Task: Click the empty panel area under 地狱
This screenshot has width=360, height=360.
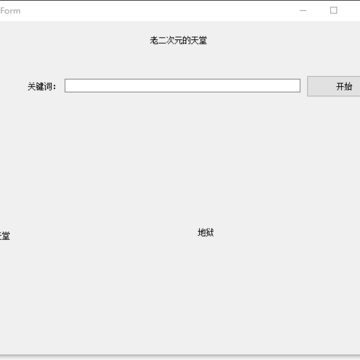Action: point(206,293)
